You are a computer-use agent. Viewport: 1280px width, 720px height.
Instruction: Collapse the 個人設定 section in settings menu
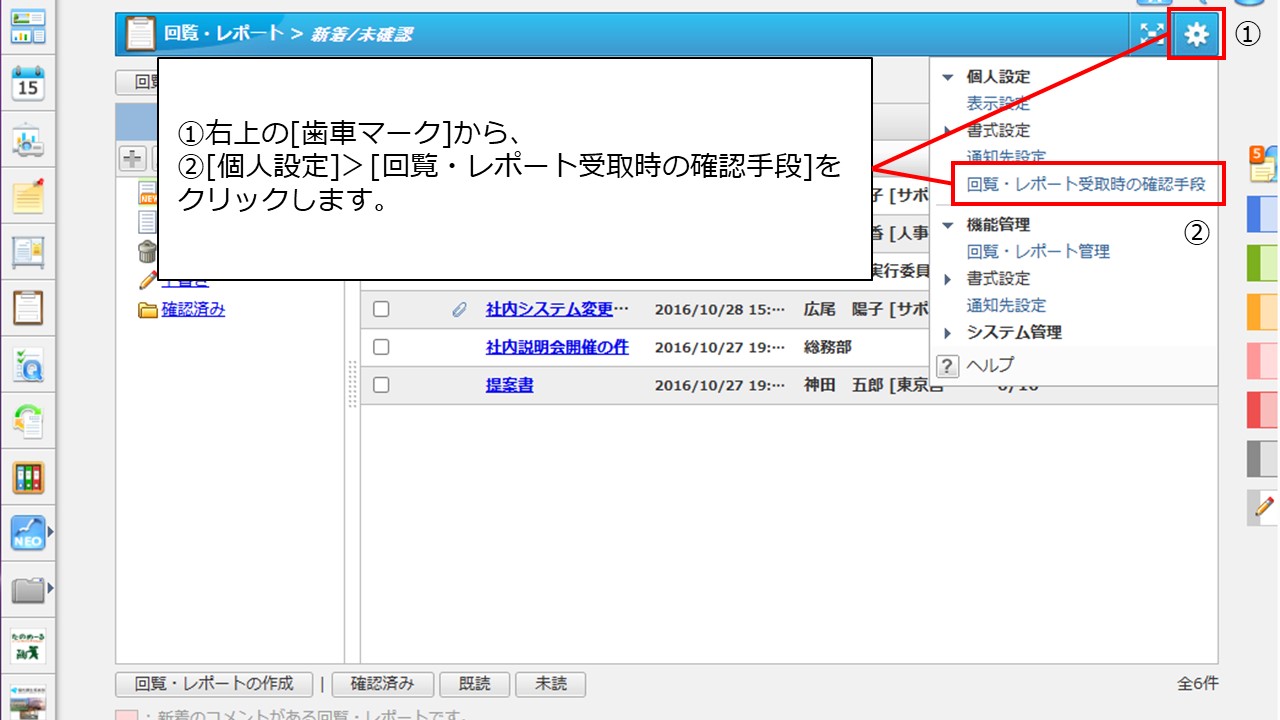point(948,77)
